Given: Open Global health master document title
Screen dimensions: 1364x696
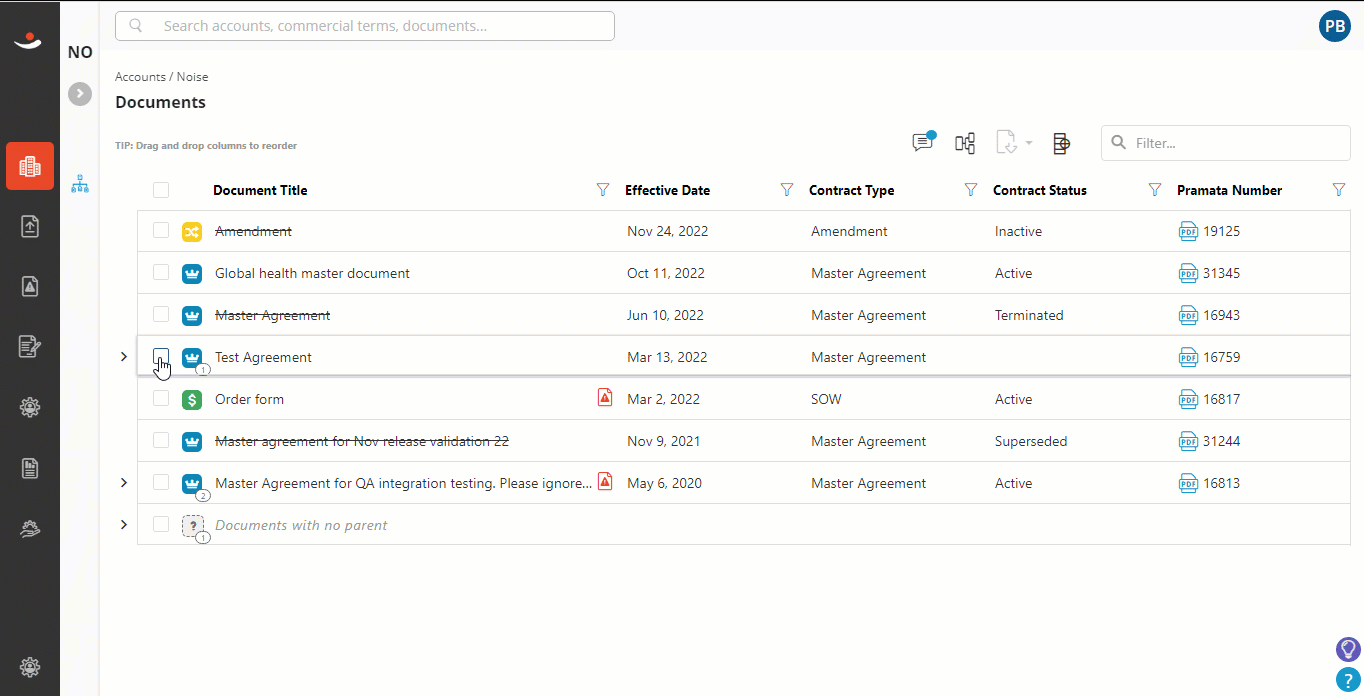Looking at the screenshot, I should point(312,273).
